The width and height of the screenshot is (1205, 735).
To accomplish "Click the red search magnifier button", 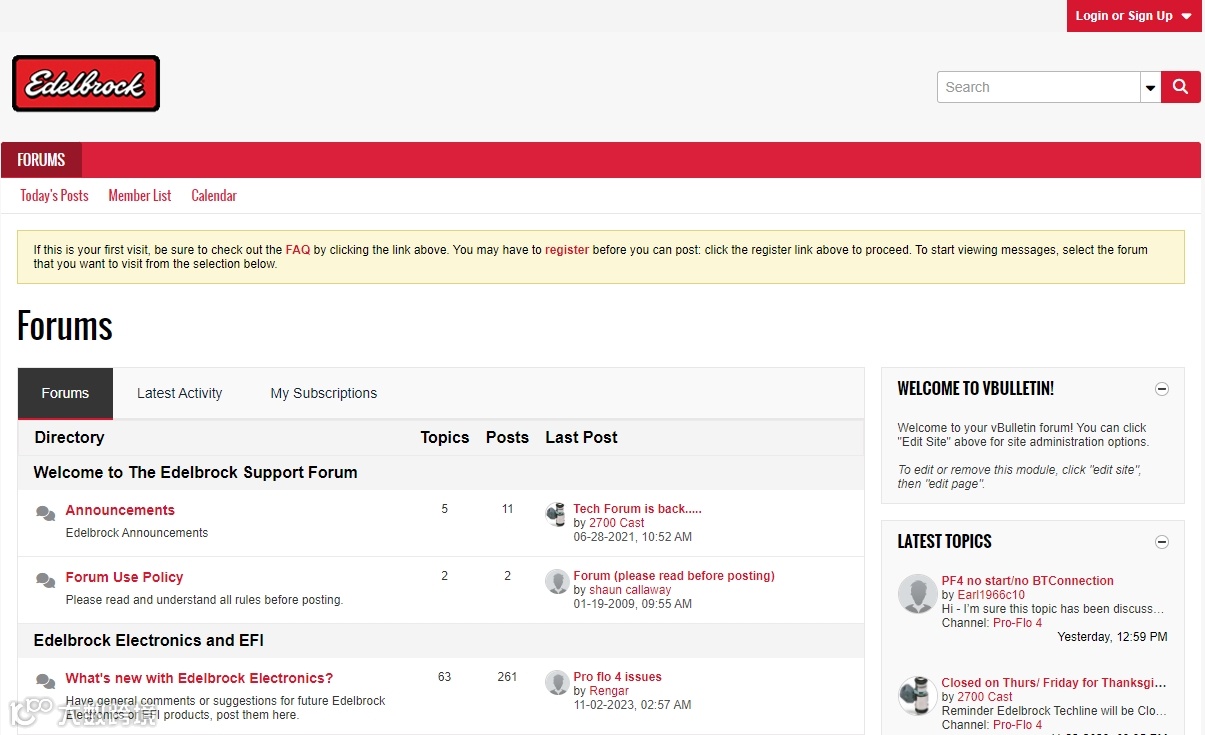I will [x=1181, y=87].
